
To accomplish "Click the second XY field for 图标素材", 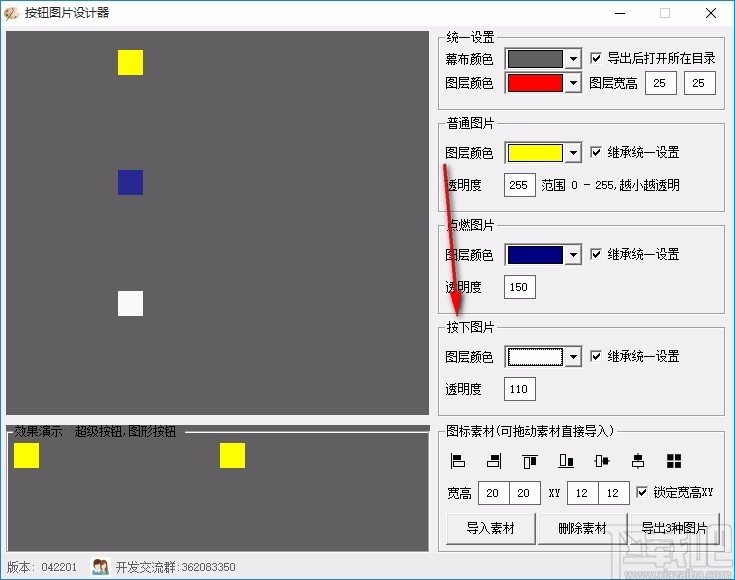I will pyautogui.click(x=614, y=493).
